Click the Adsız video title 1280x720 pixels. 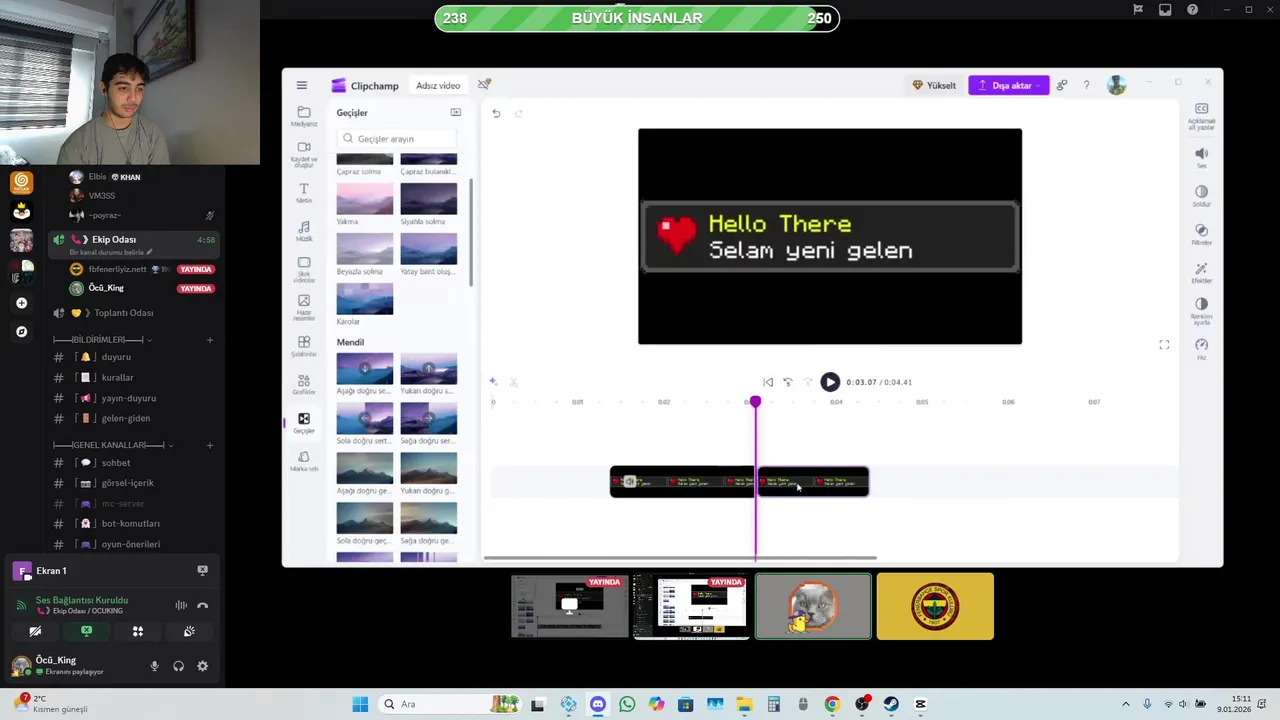(438, 85)
